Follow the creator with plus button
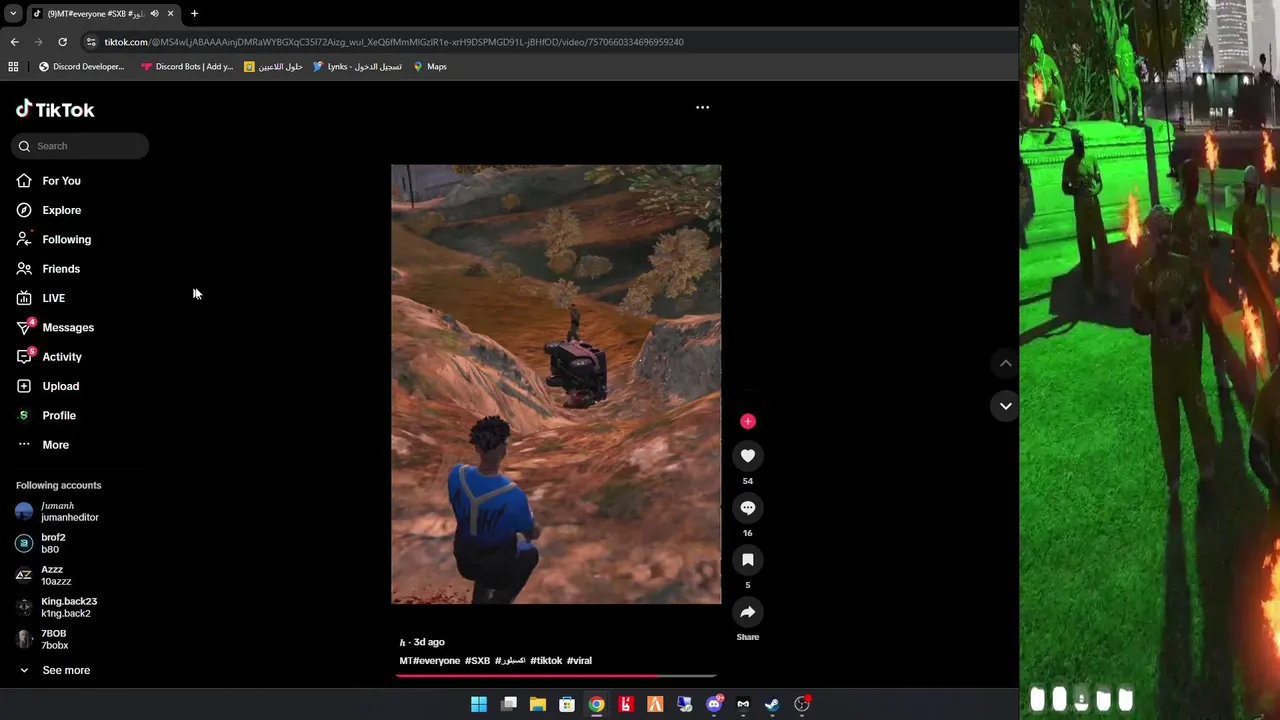Image resolution: width=1280 pixels, height=720 pixels. [748, 421]
